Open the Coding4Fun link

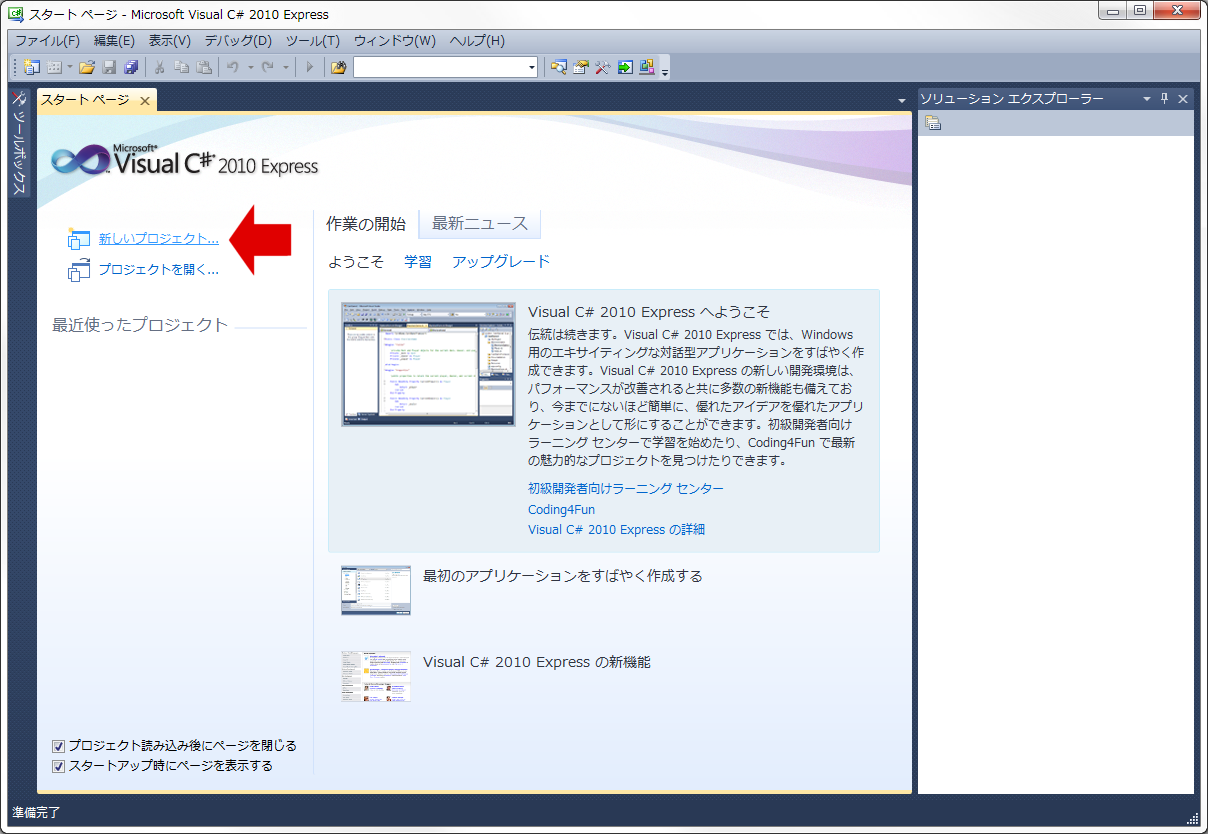(x=562, y=509)
